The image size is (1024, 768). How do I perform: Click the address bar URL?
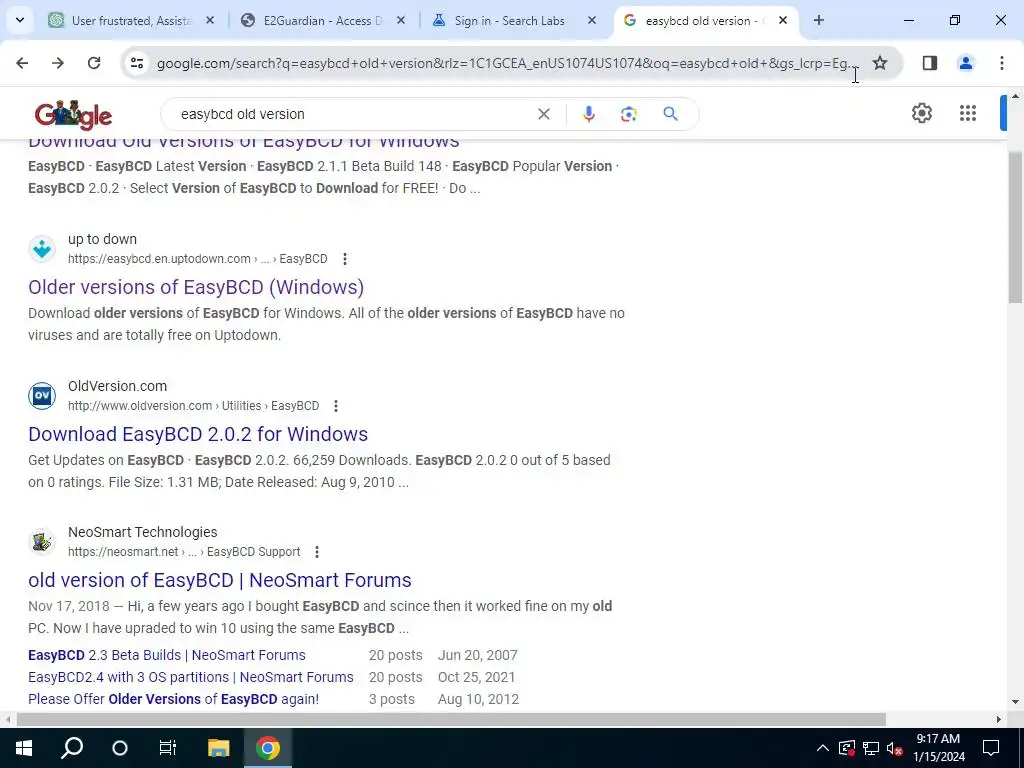click(505, 63)
